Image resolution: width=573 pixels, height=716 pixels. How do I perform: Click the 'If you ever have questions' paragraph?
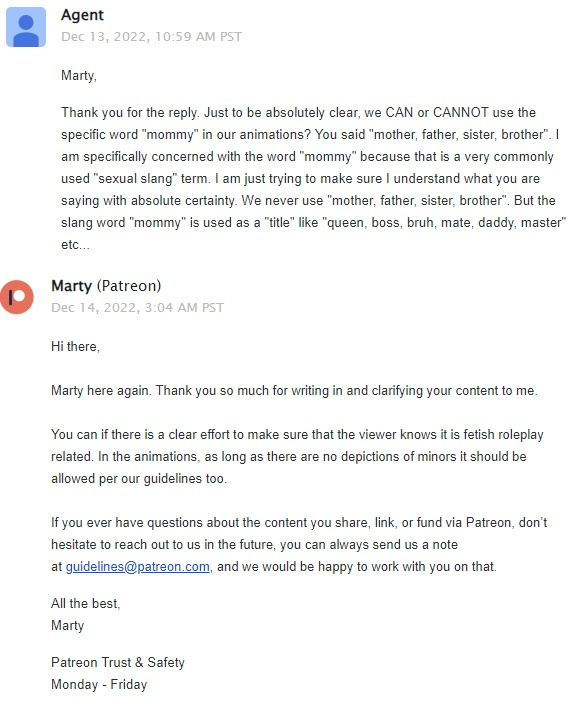(x=299, y=544)
